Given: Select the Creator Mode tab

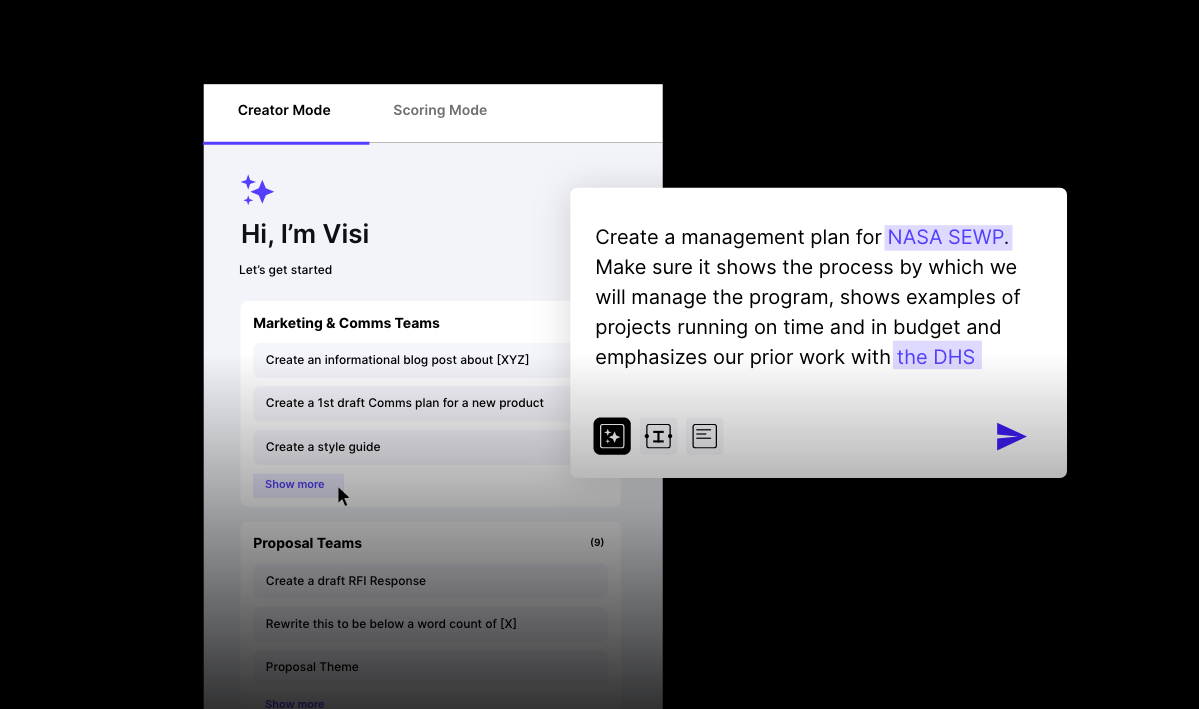Looking at the screenshot, I should click(284, 110).
